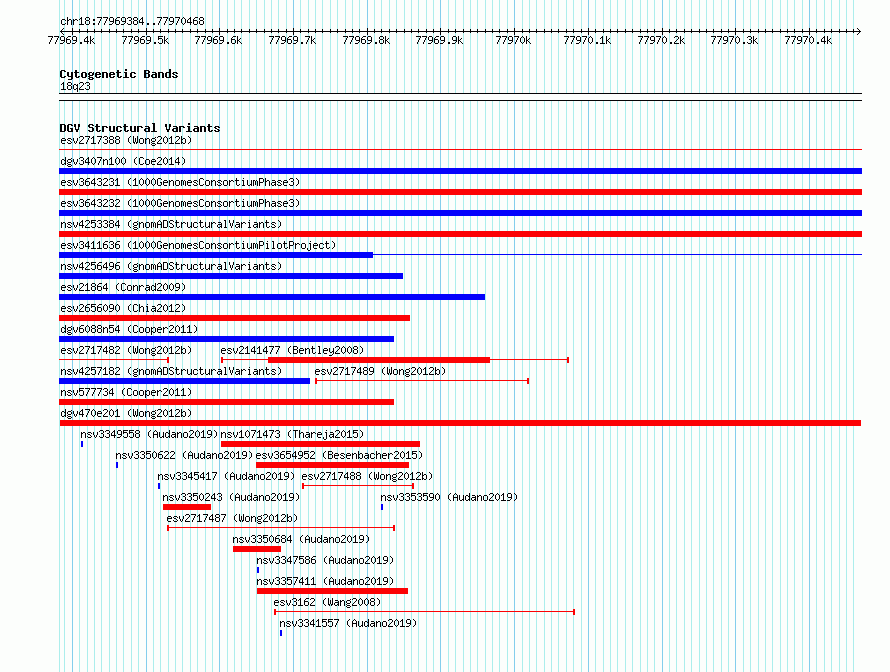Click the small blue marker under nsv3350622
Image resolution: width=890 pixels, height=672 pixels.
pyautogui.click(x=117, y=465)
